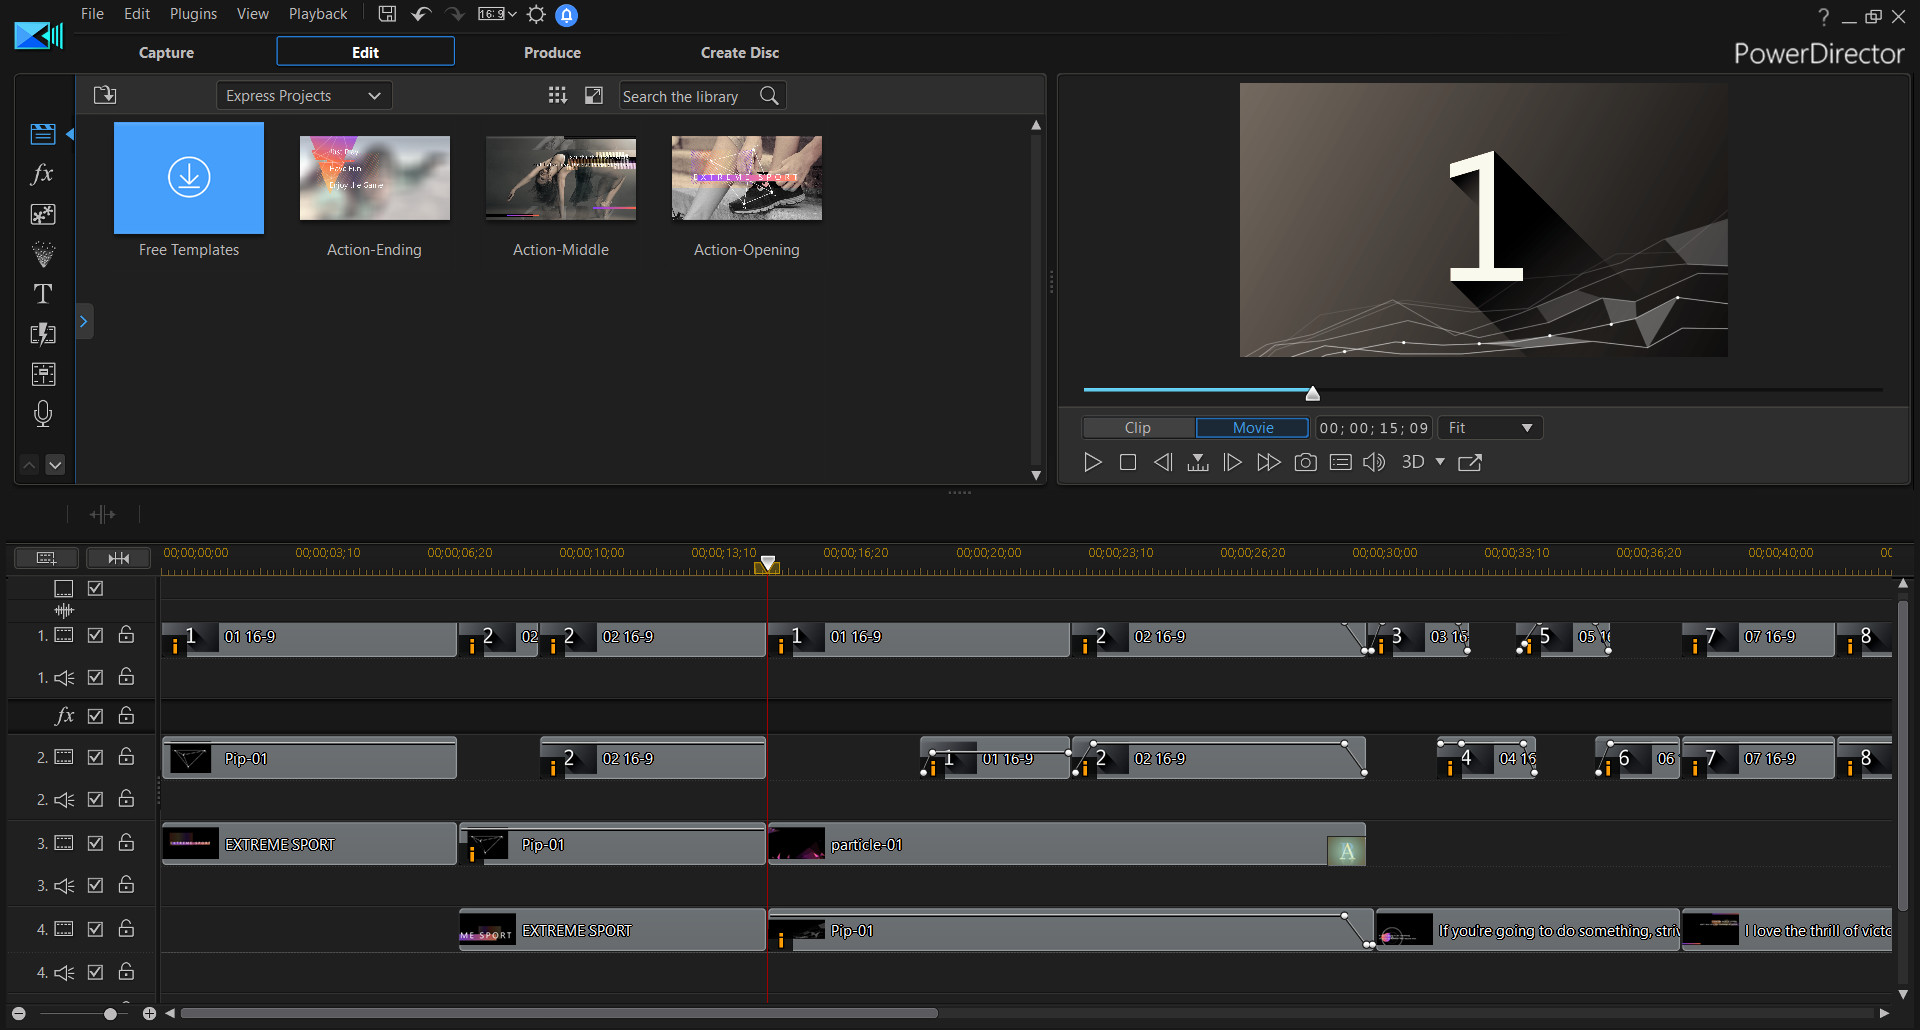Open the Title Room
1920x1030 pixels.
[43, 294]
